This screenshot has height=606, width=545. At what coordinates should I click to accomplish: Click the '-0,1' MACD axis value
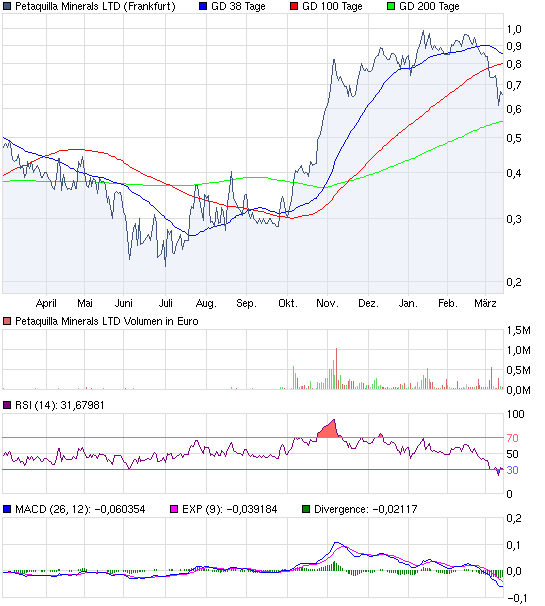click(x=517, y=599)
